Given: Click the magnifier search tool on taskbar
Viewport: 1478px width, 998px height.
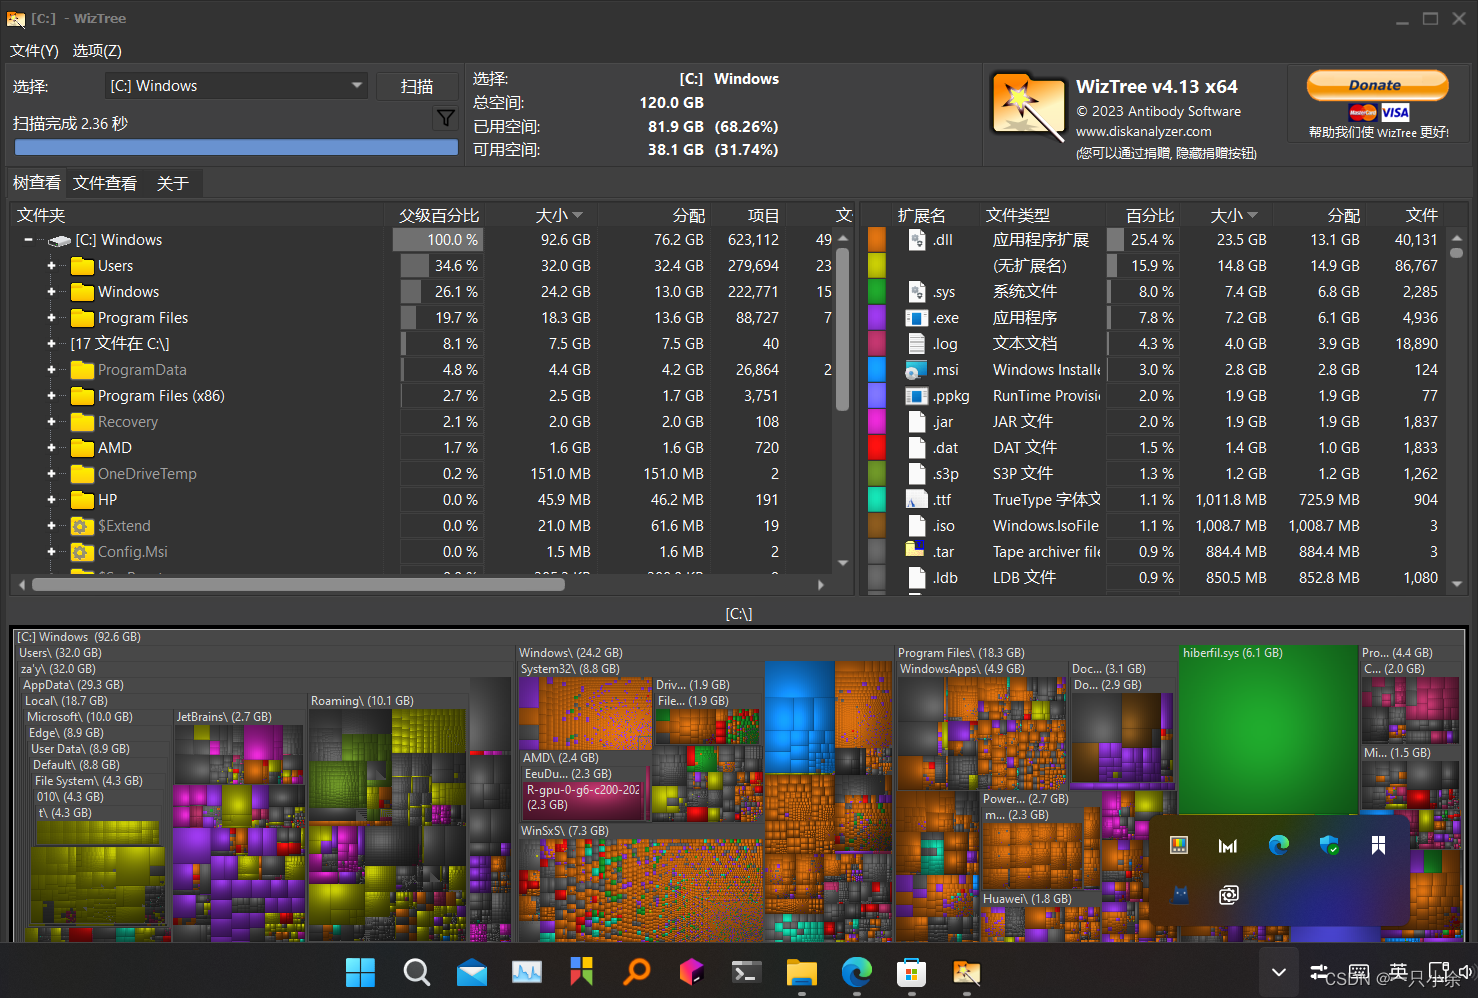Looking at the screenshot, I should click(x=637, y=972).
